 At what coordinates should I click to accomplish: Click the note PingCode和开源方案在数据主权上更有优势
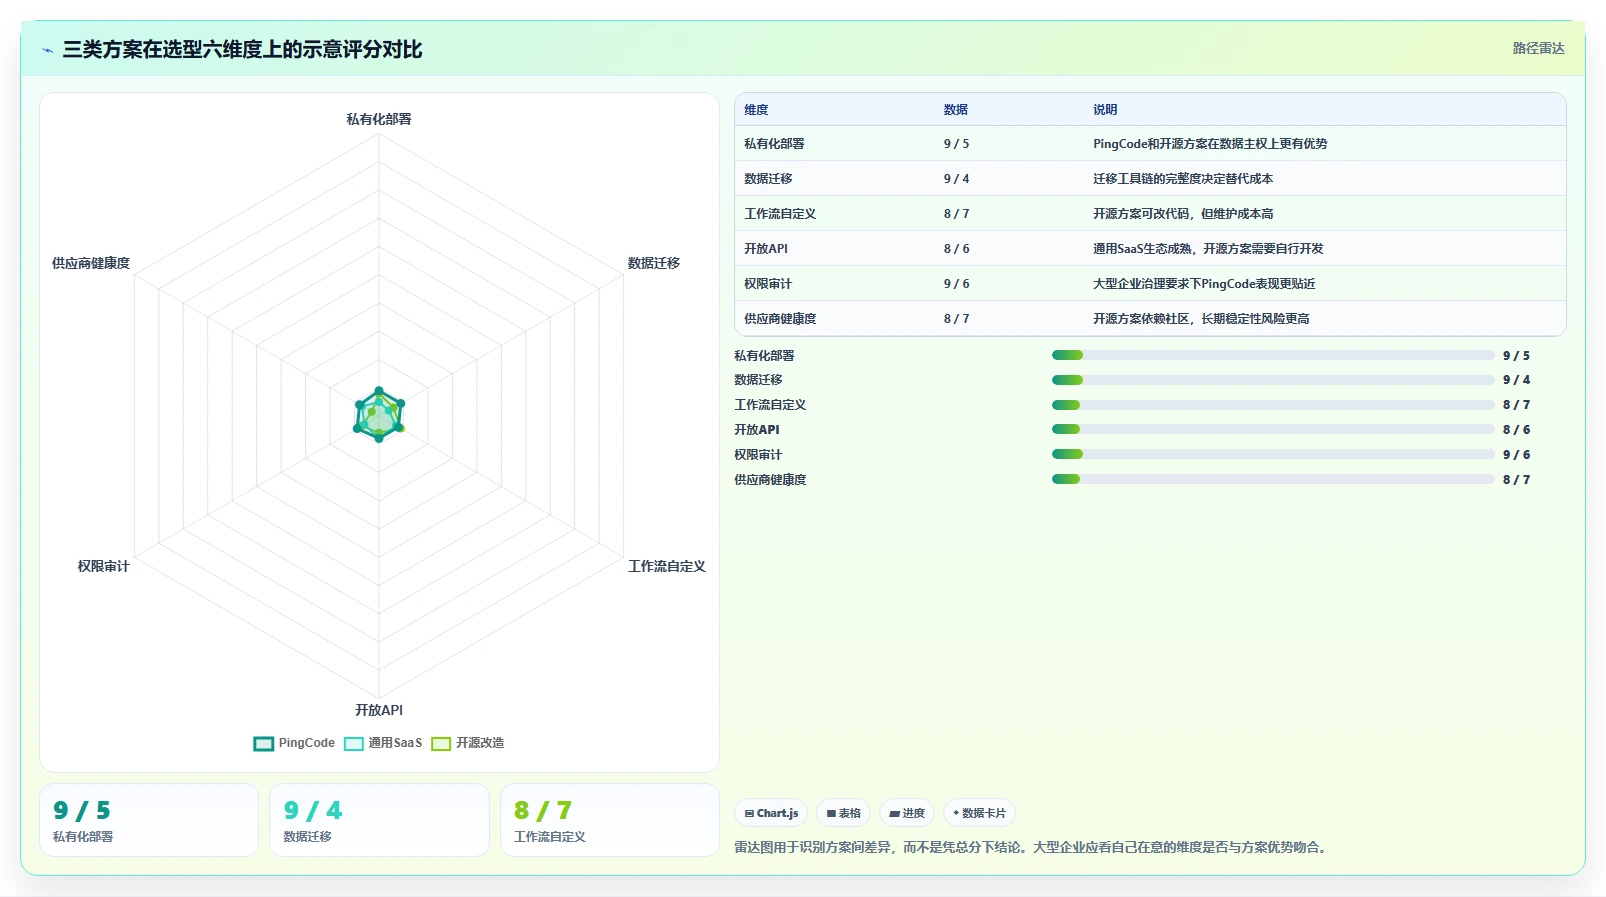[x=1210, y=144]
